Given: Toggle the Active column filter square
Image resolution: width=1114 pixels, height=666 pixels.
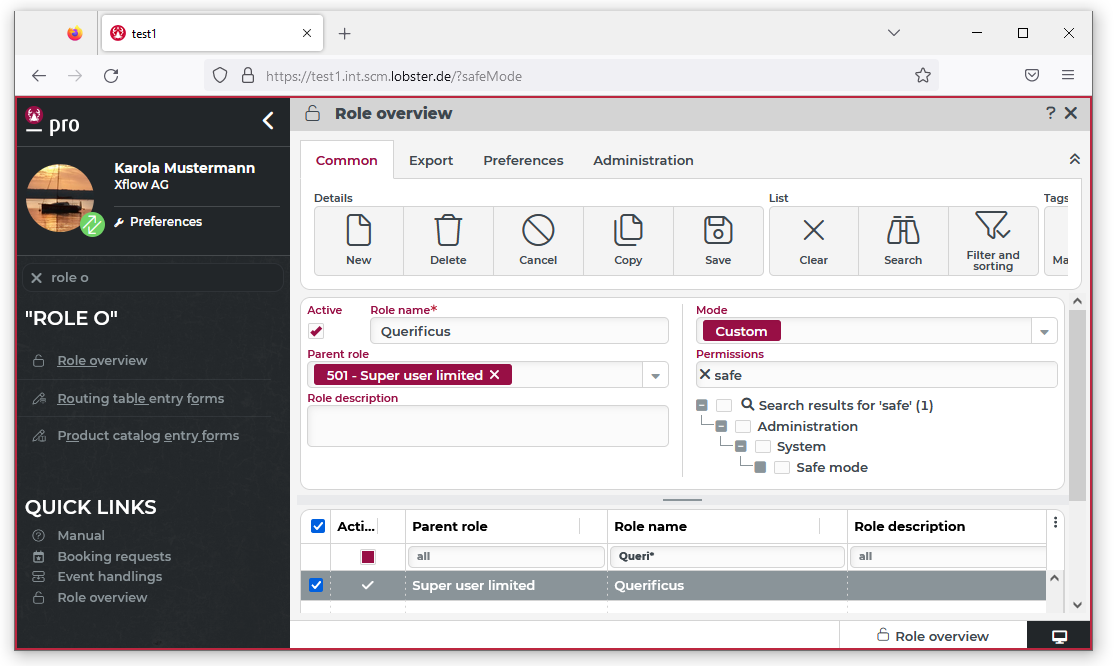Looking at the screenshot, I should click(x=367, y=557).
